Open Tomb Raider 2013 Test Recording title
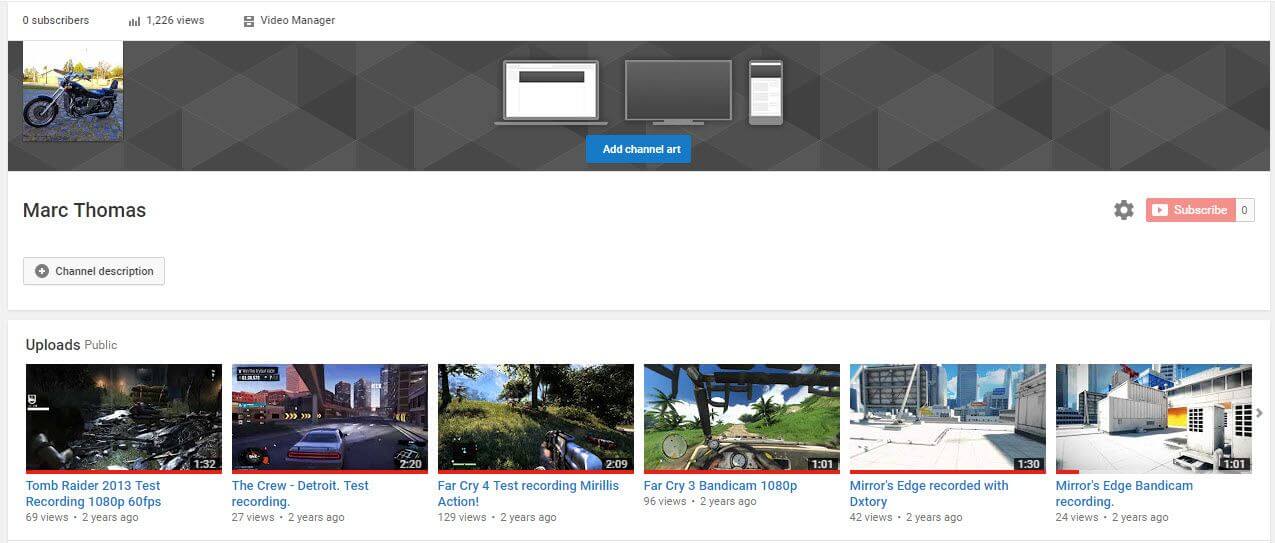This screenshot has height=543, width=1275. [x=93, y=494]
